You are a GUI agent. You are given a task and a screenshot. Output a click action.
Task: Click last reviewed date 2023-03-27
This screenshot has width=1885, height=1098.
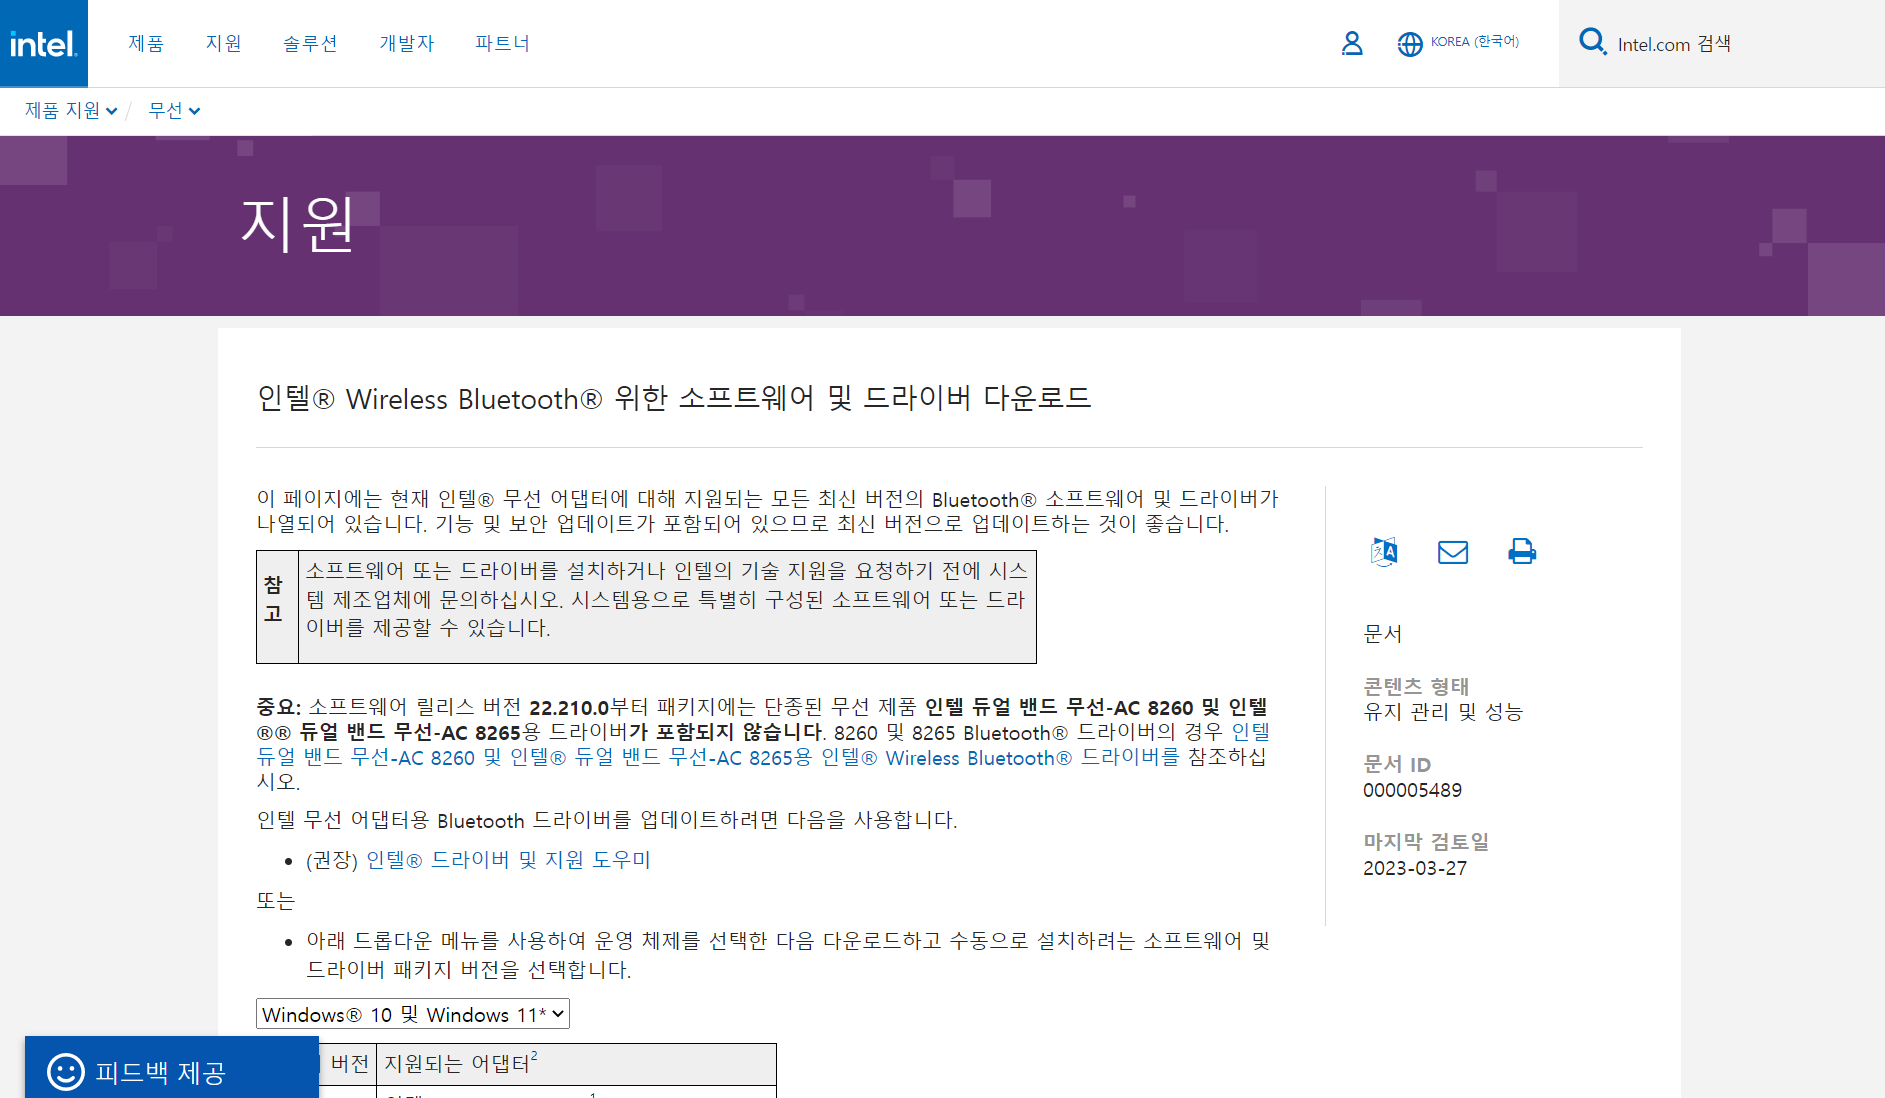pos(1415,868)
